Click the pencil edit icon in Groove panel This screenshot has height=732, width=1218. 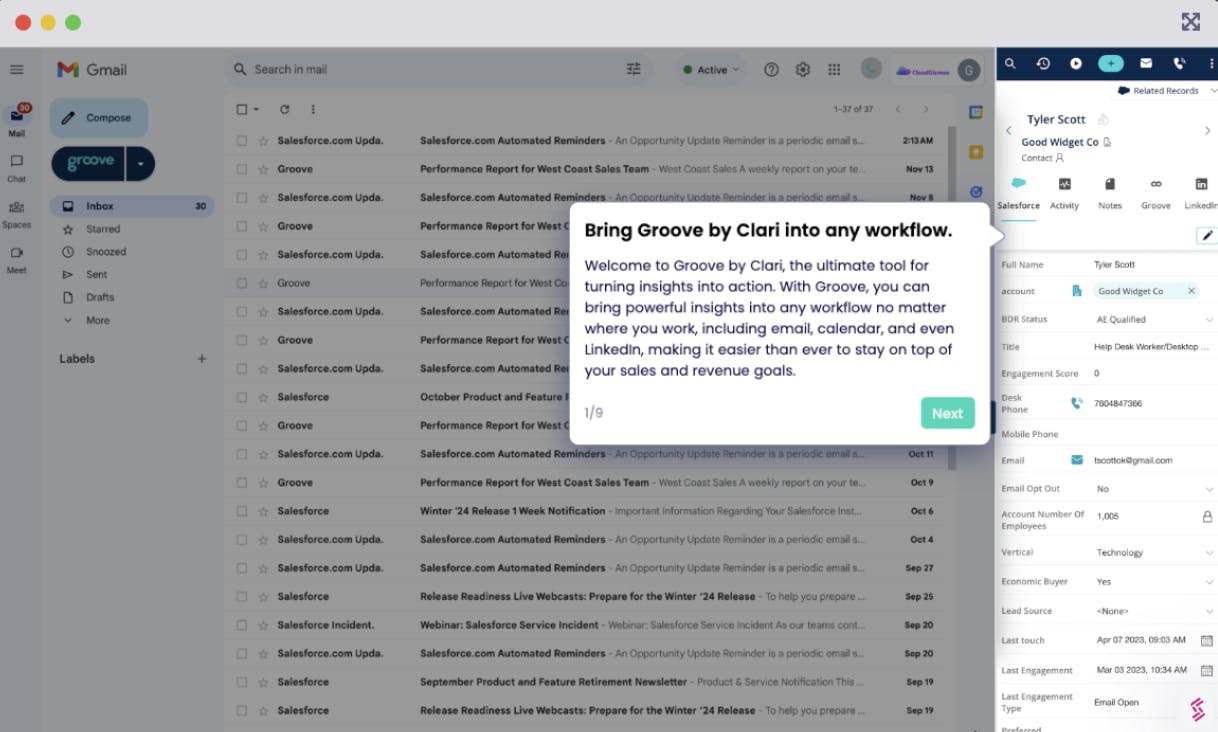(1207, 235)
